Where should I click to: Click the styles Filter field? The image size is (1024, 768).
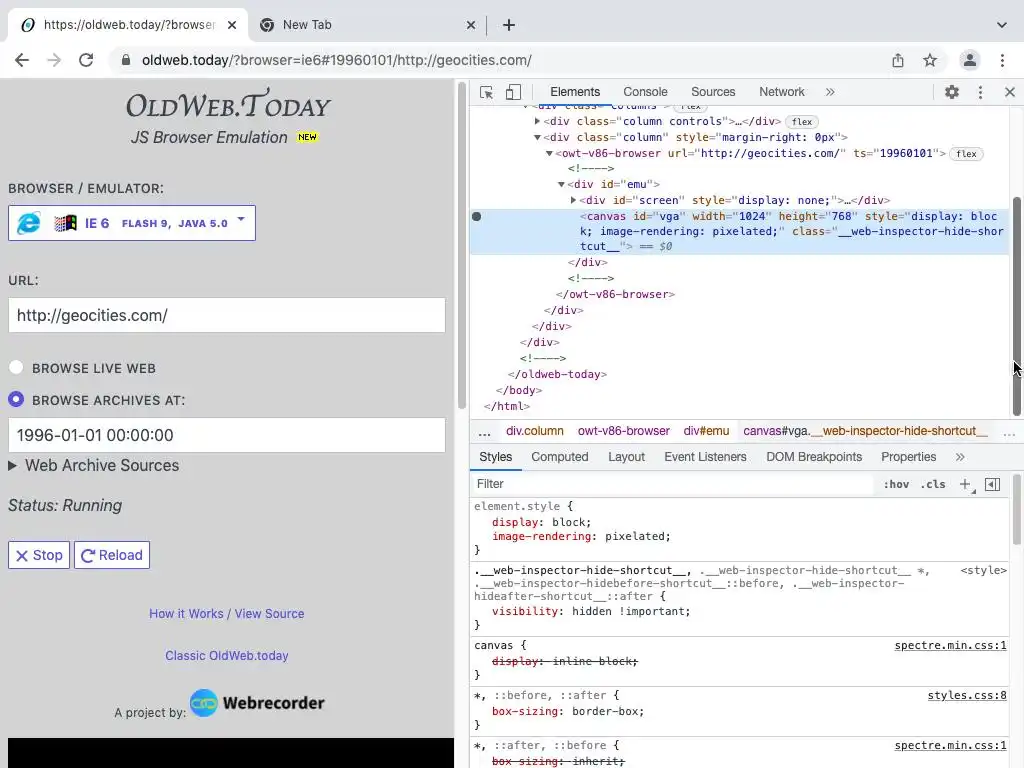tap(673, 484)
